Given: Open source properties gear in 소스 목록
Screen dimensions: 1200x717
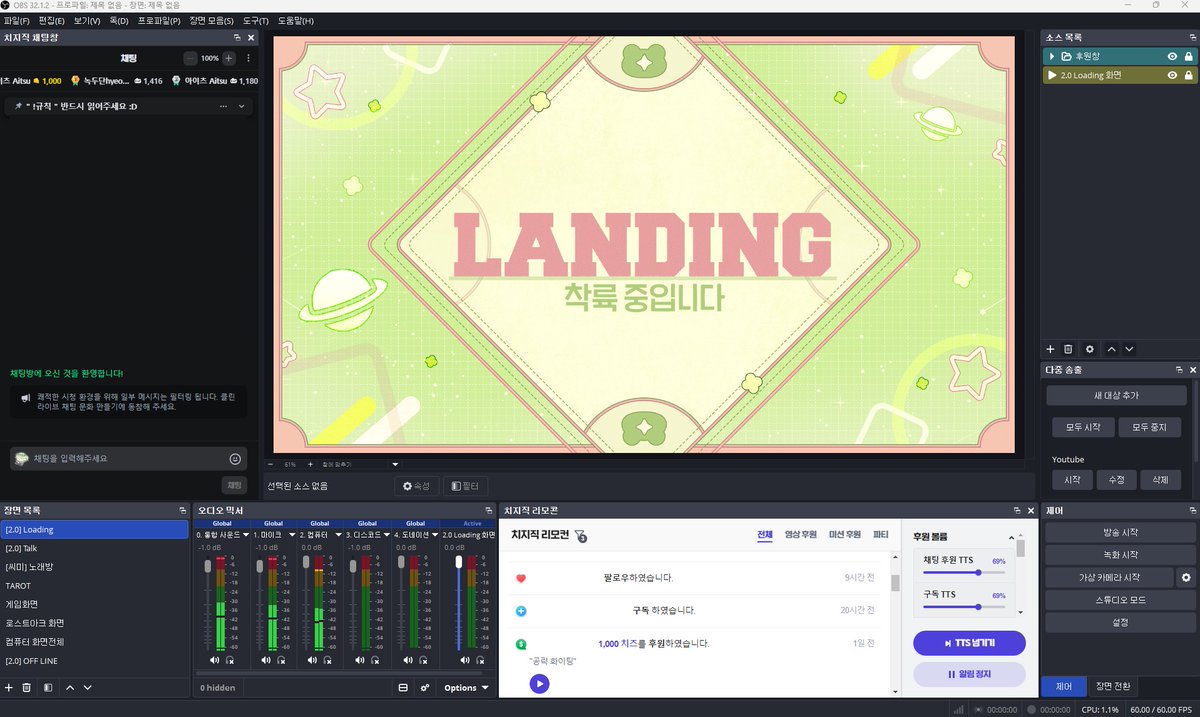Looking at the screenshot, I should tap(1089, 349).
